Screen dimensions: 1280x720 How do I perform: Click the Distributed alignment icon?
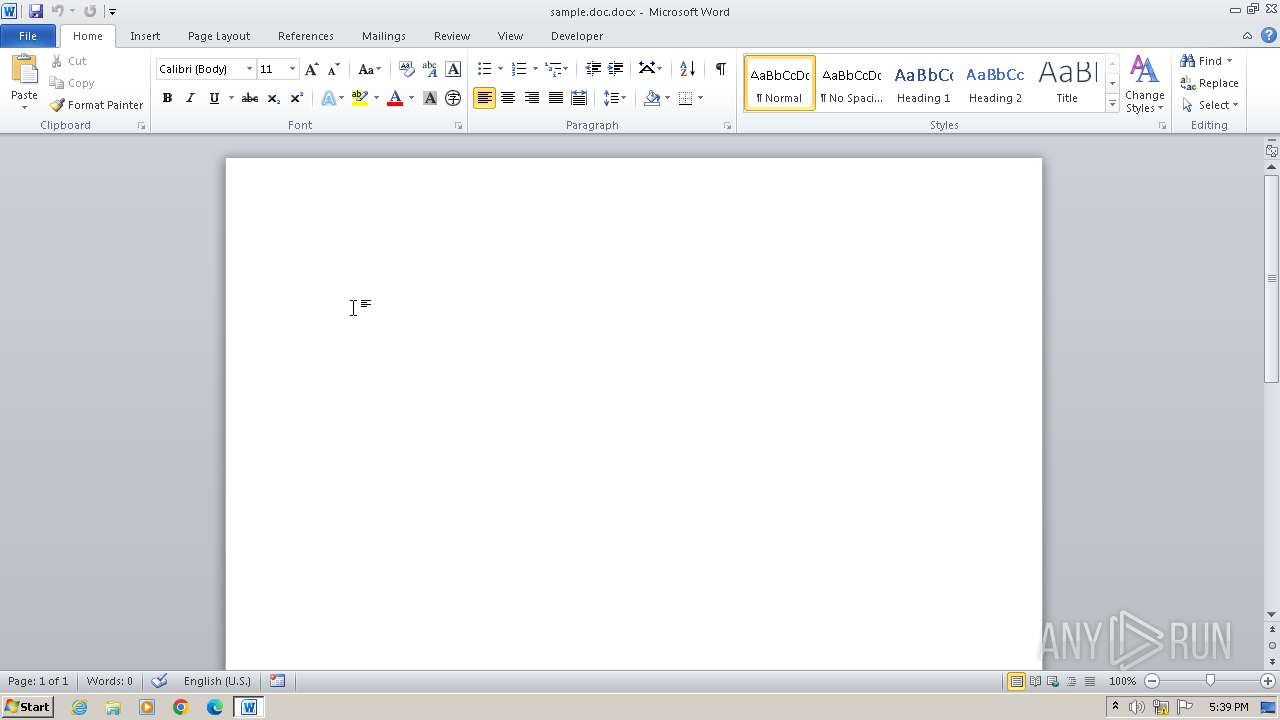click(578, 98)
